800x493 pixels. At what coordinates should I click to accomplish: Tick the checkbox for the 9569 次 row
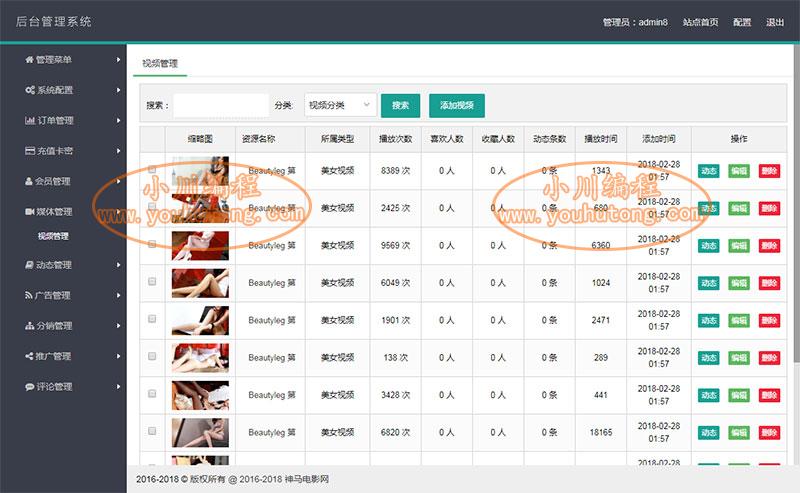[x=152, y=244]
